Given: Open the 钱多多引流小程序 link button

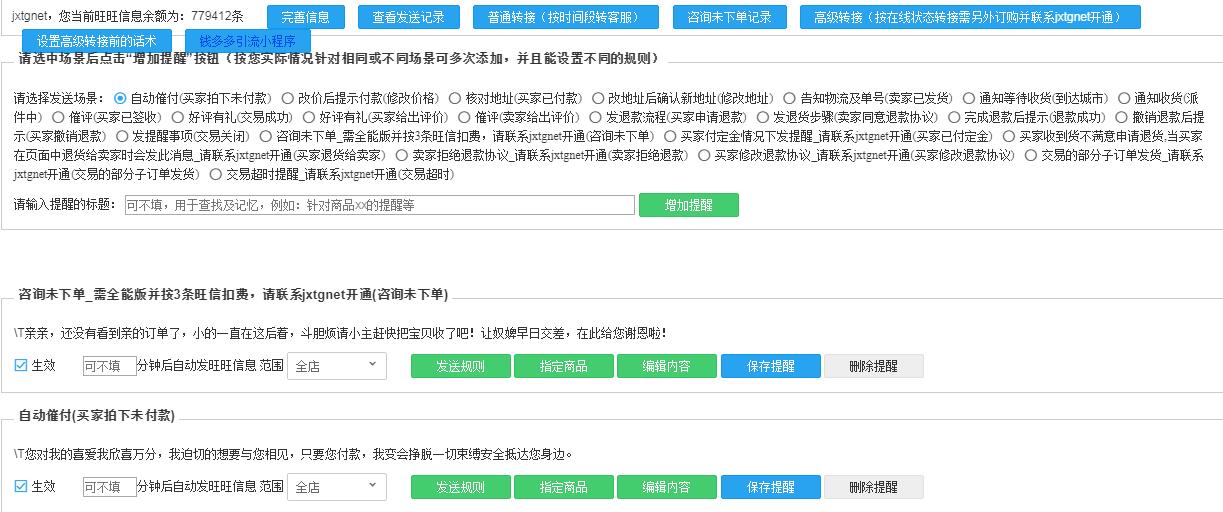Looking at the screenshot, I should coord(248,42).
